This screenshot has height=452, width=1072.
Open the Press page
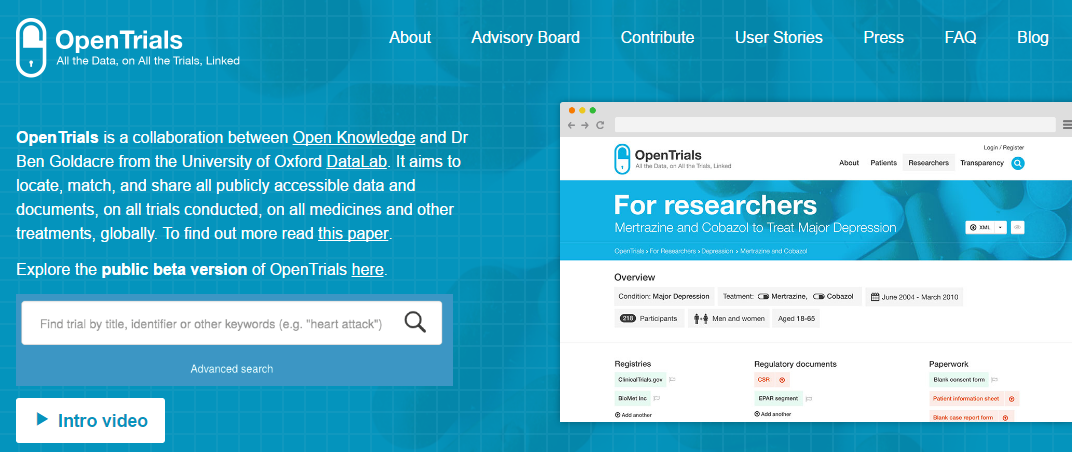click(883, 37)
